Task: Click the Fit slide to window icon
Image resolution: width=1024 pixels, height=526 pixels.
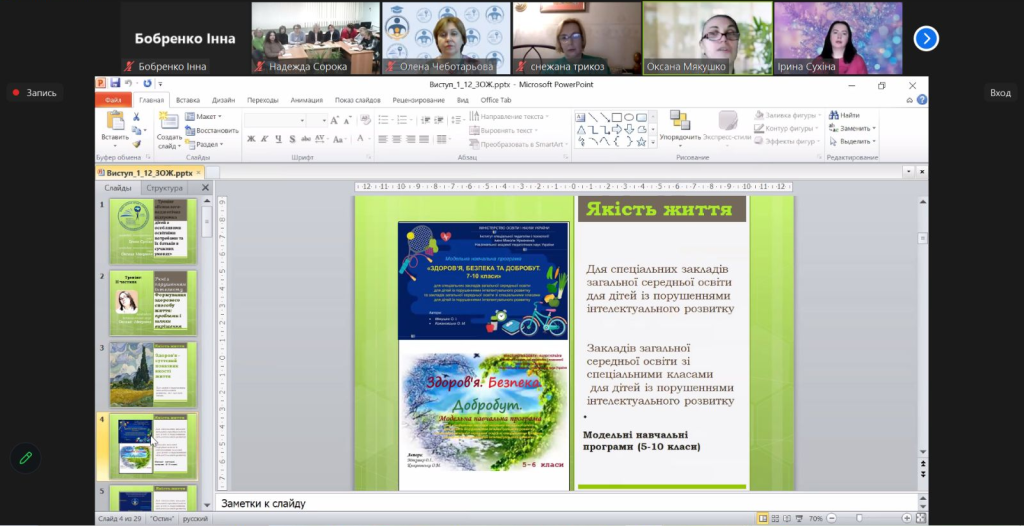Action: [x=919, y=518]
